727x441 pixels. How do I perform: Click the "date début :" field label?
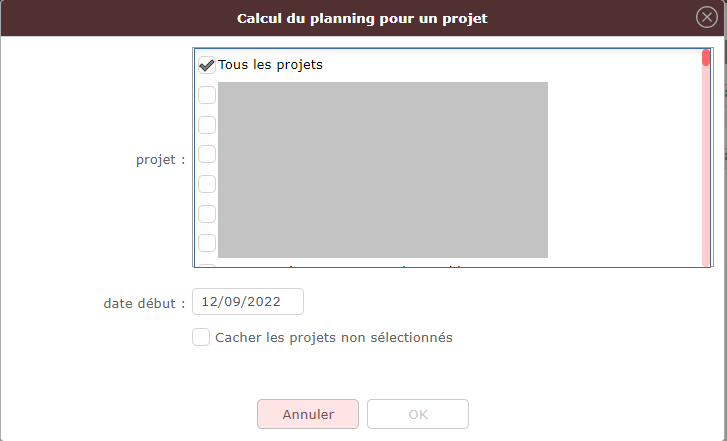pos(144,302)
